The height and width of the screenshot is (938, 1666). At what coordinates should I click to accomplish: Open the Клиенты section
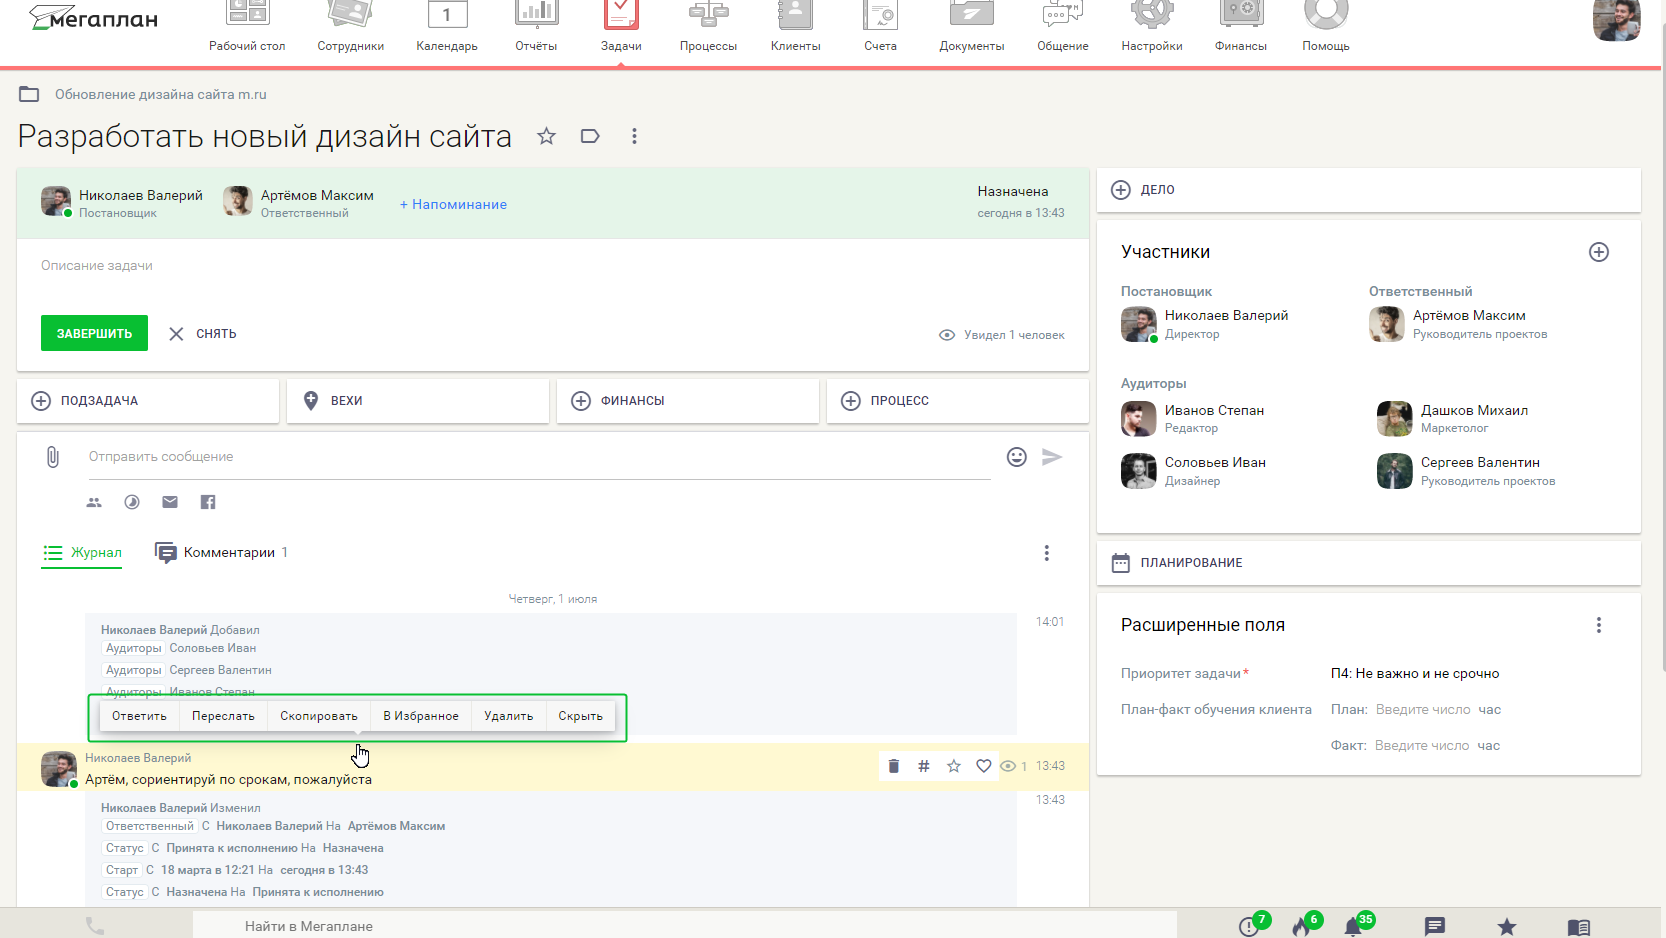point(795,28)
